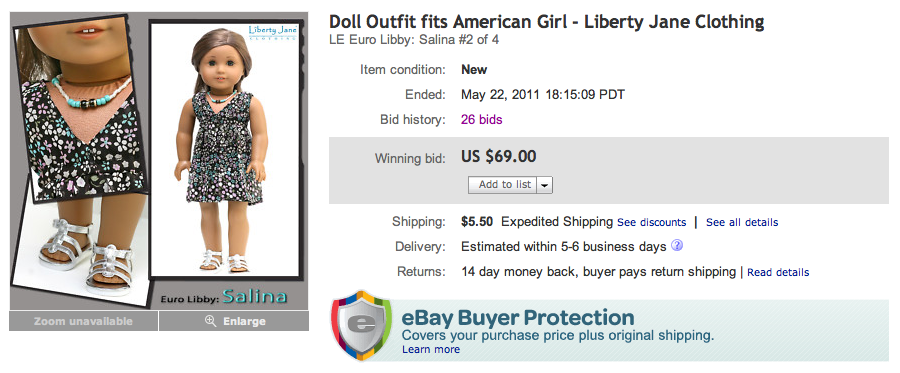Click the magnifier icon next to Enlarge
Viewport: 900px width, 373px height.
click(210, 321)
